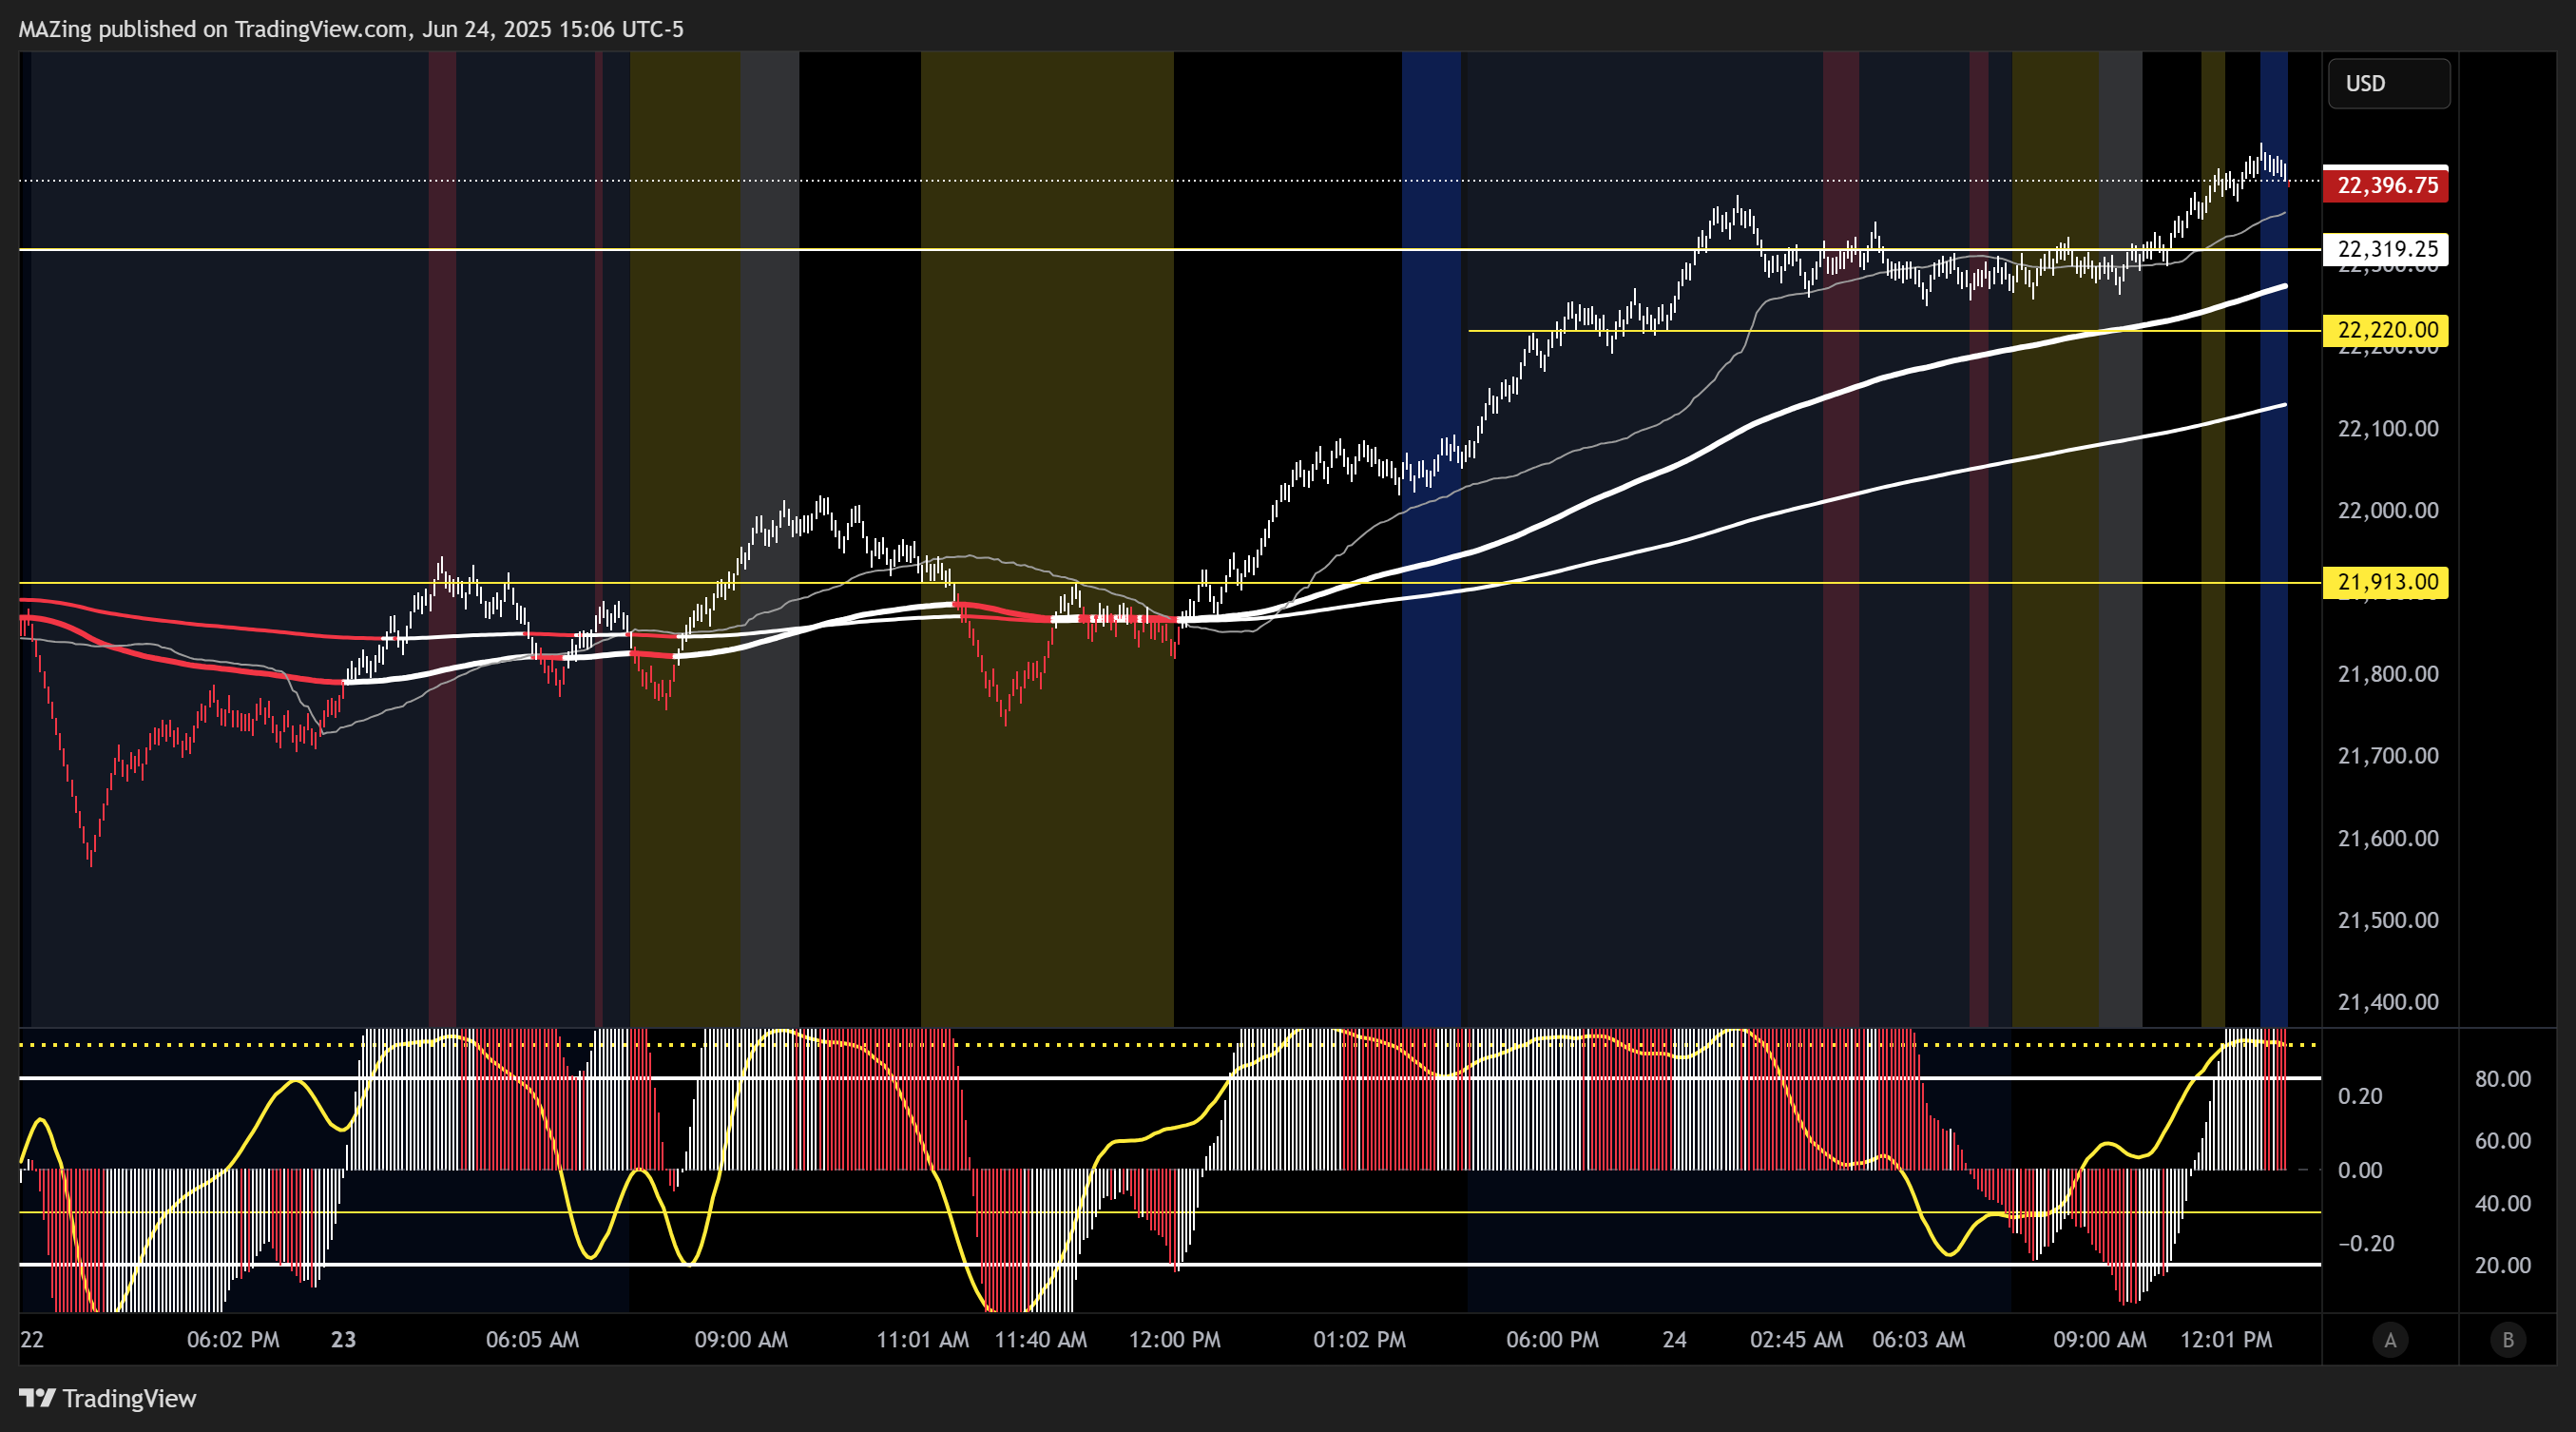Click the 09:00 AM label left of 11:01 AM
Image resolution: width=2576 pixels, height=1432 pixels.
pos(741,1339)
